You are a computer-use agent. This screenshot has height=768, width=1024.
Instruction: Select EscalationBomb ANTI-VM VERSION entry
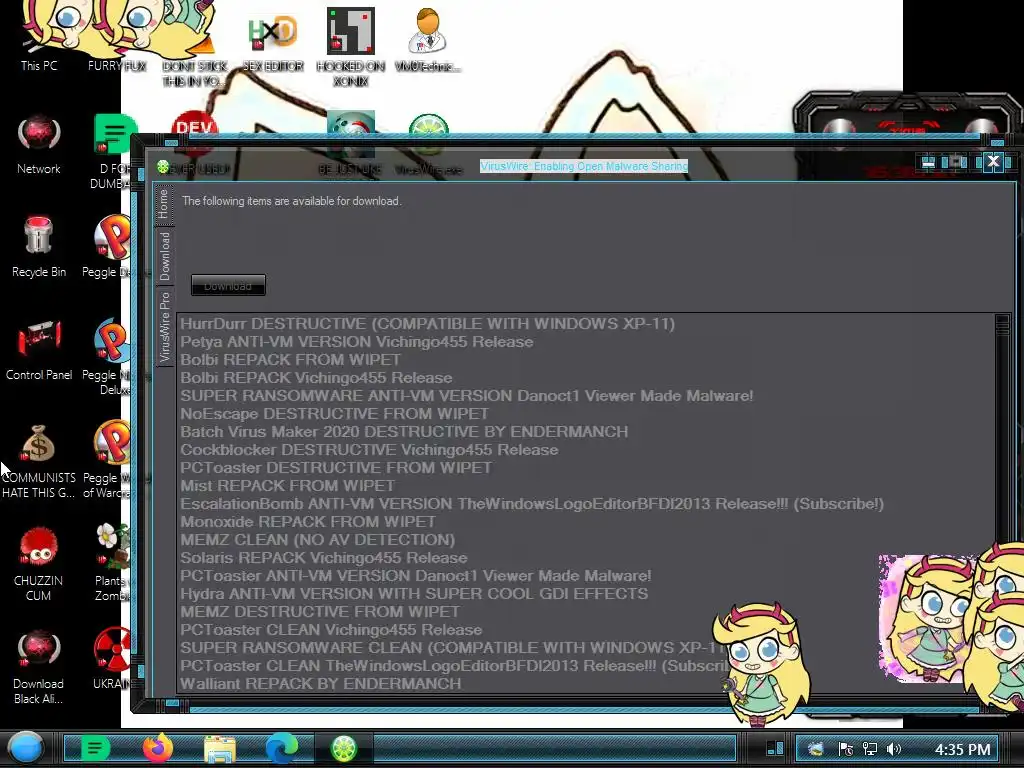(532, 504)
